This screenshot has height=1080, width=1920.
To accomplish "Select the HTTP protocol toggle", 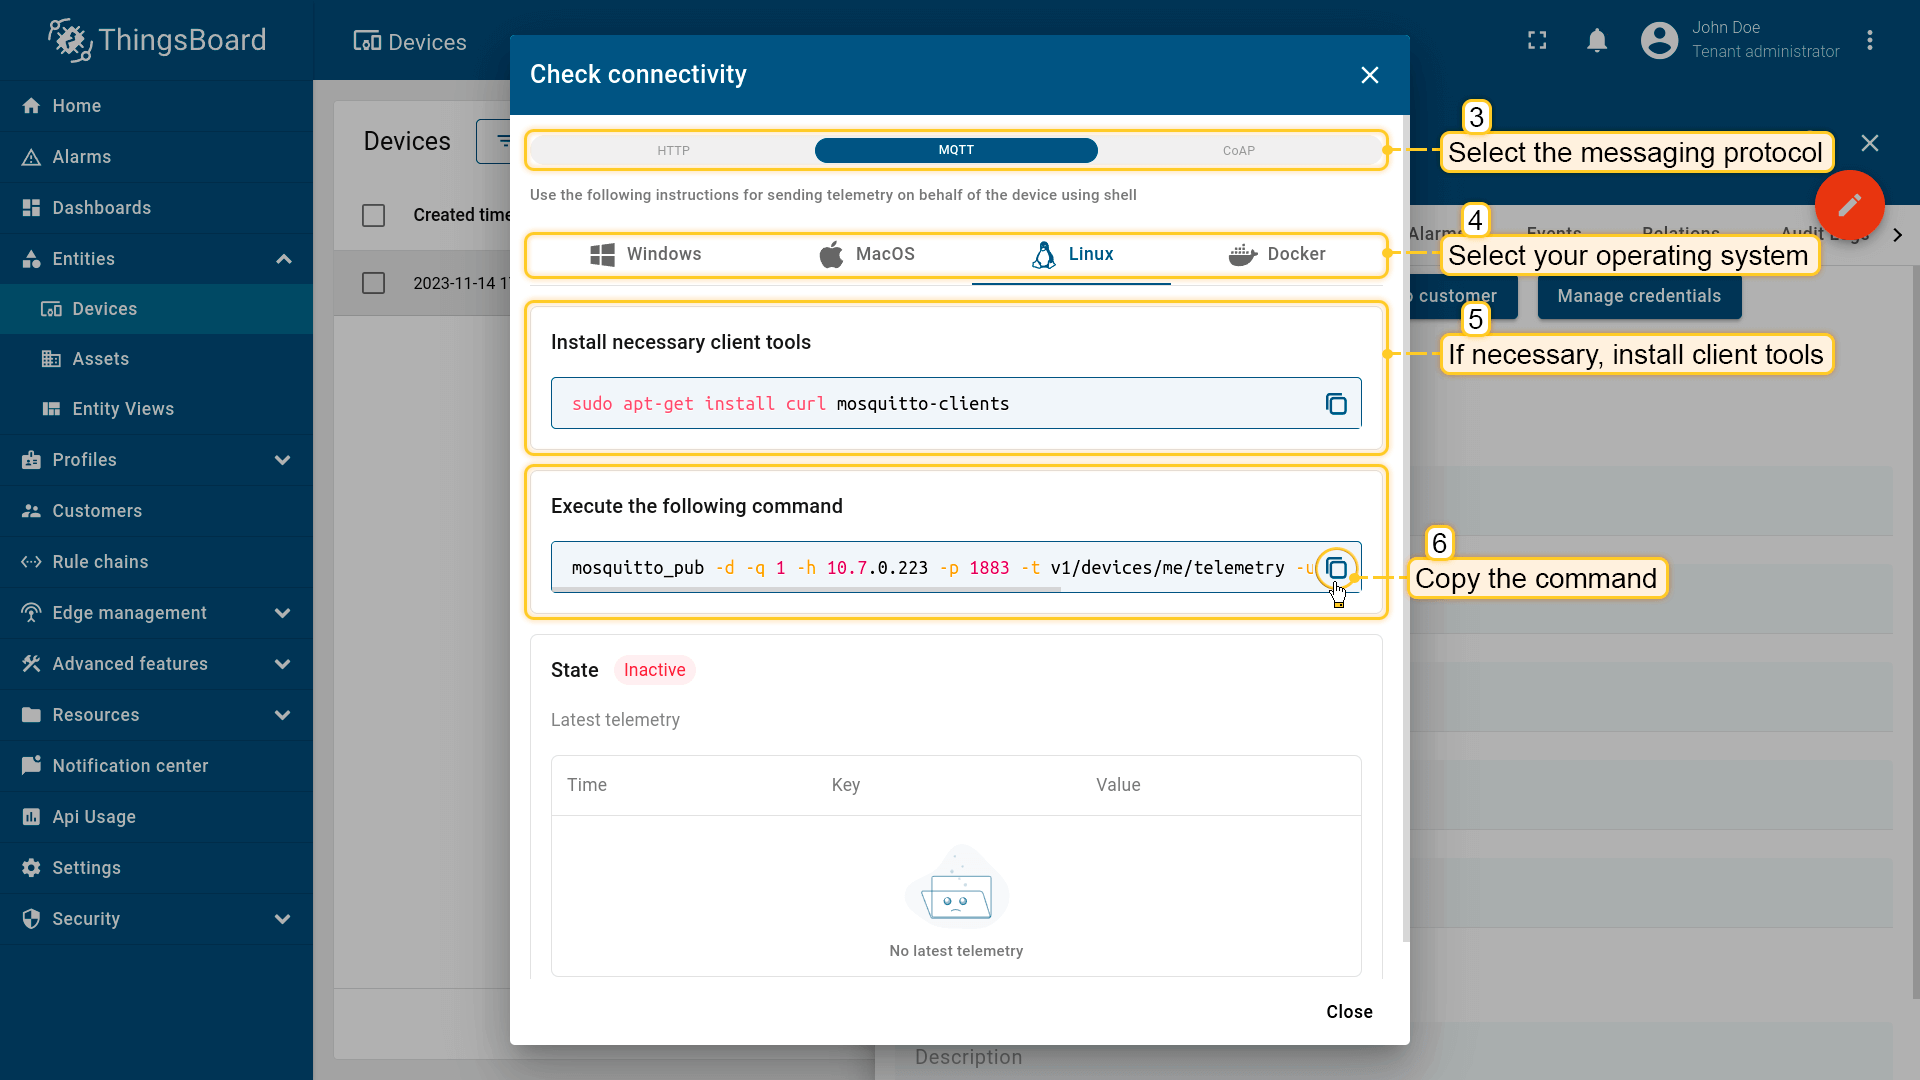I will click(673, 151).
